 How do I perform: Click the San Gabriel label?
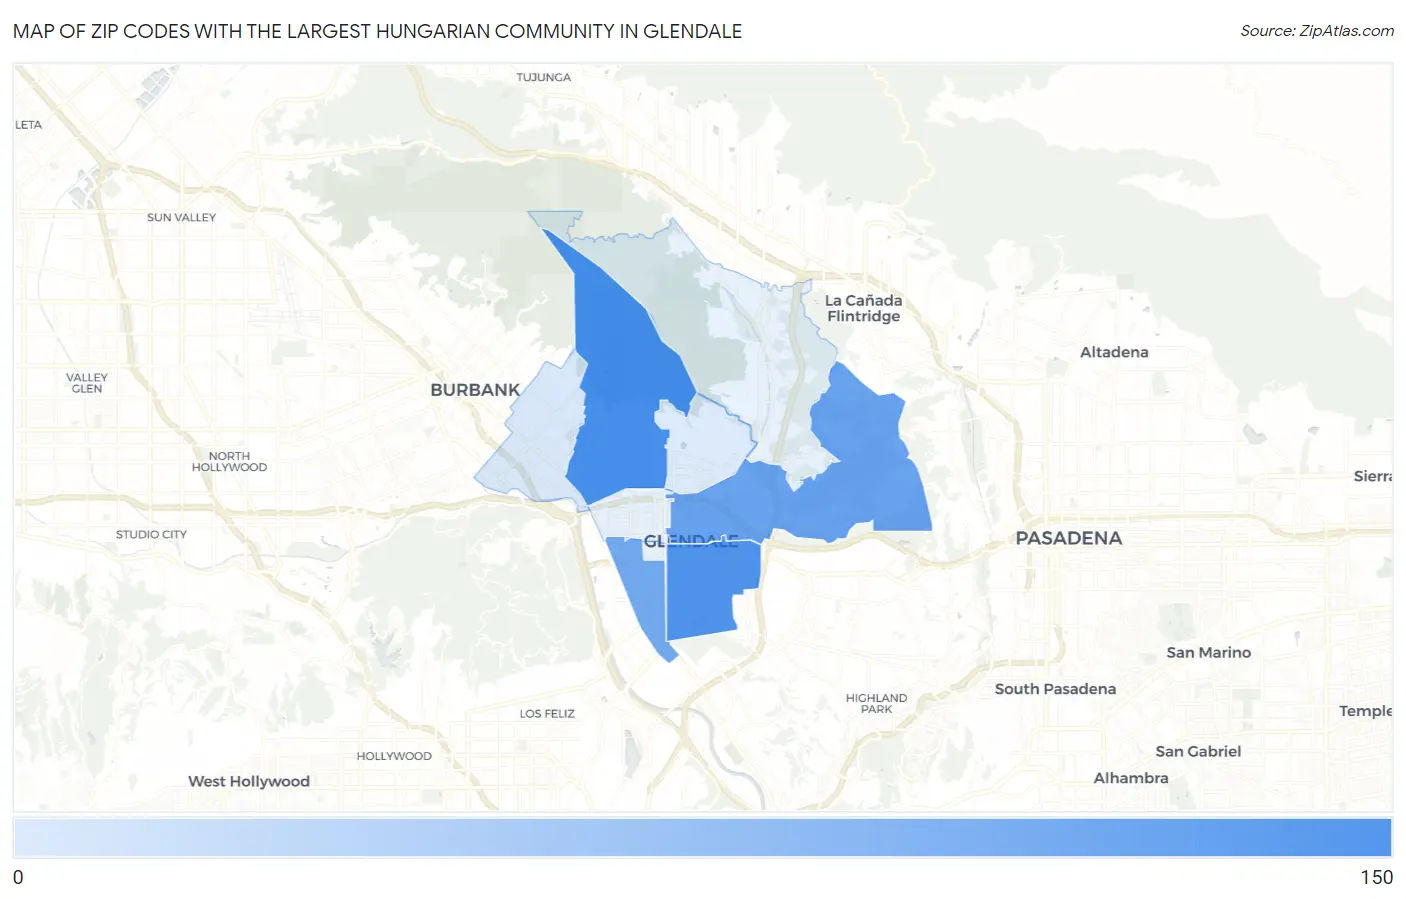tap(1198, 751)
